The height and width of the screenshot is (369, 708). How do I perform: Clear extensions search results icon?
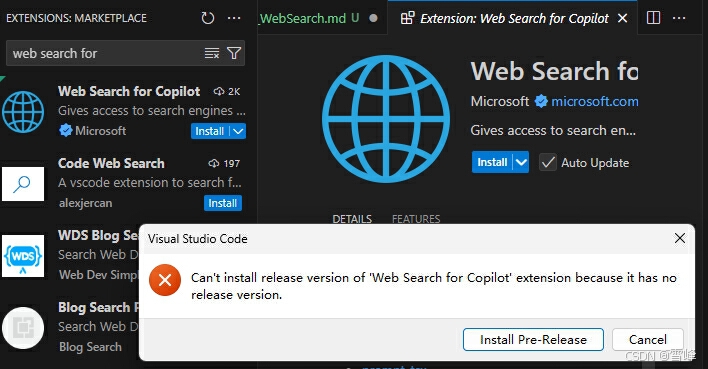pyautogui.click(x=212, y=53)
